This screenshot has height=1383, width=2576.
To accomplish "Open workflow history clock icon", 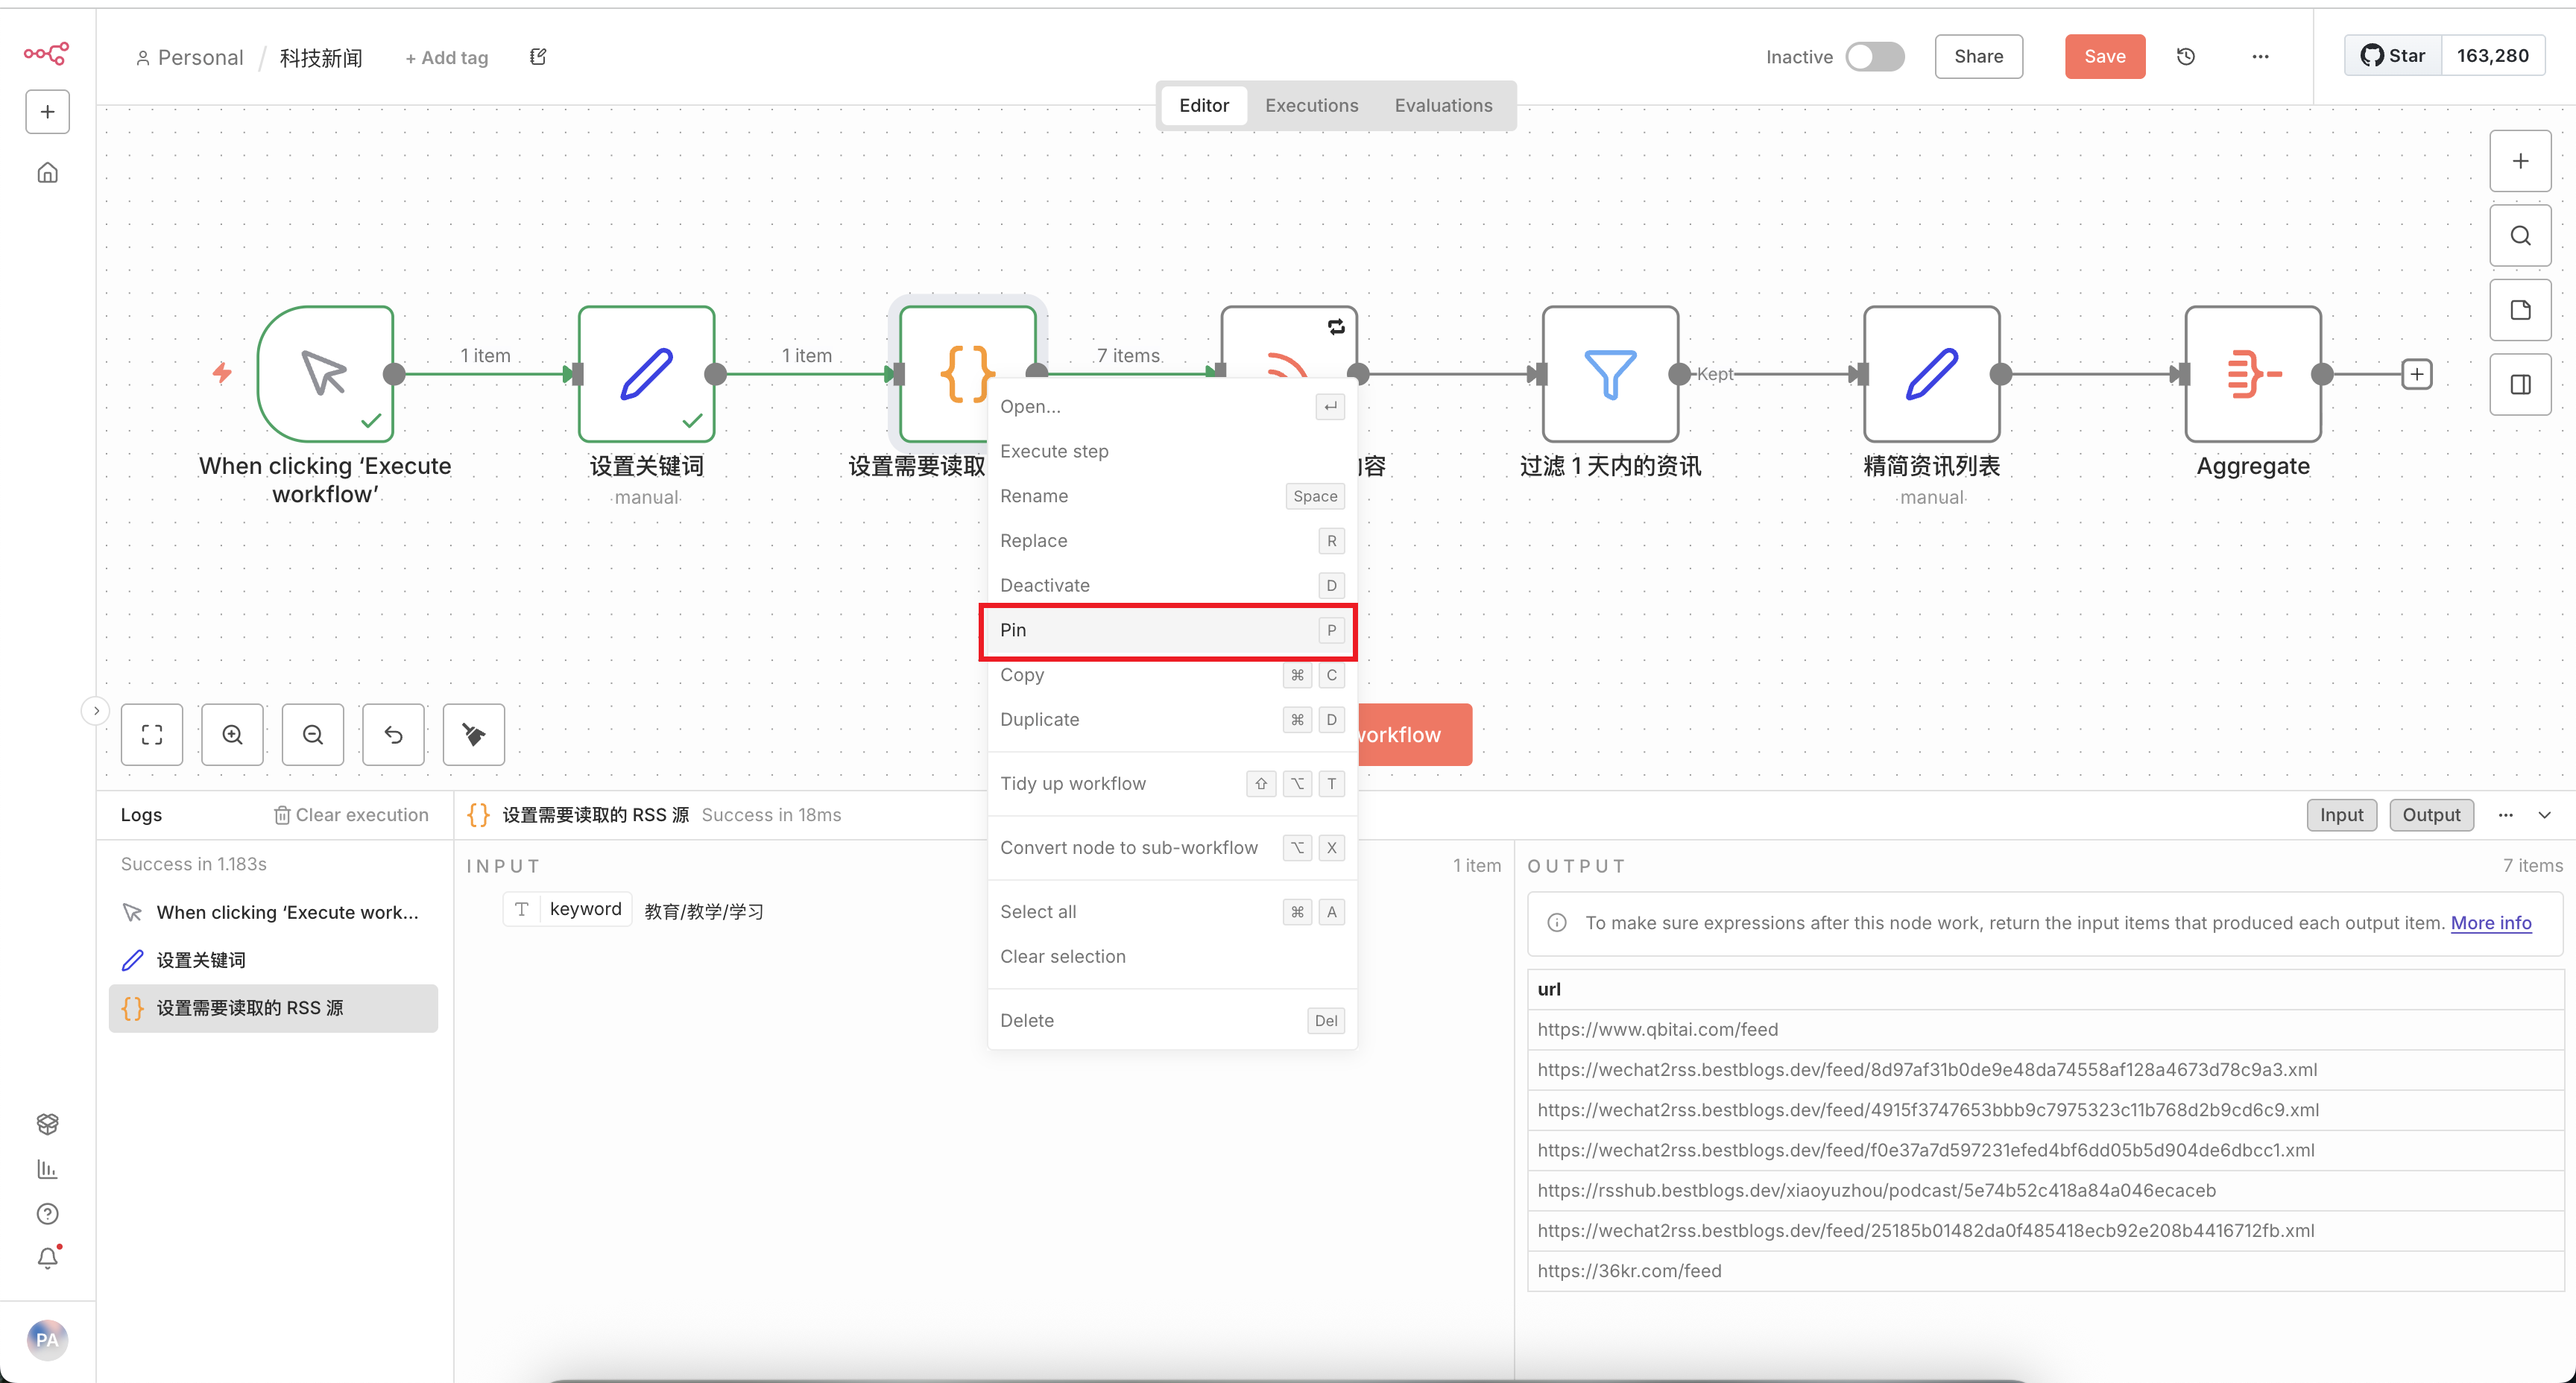I will [x=2186, y=57].
